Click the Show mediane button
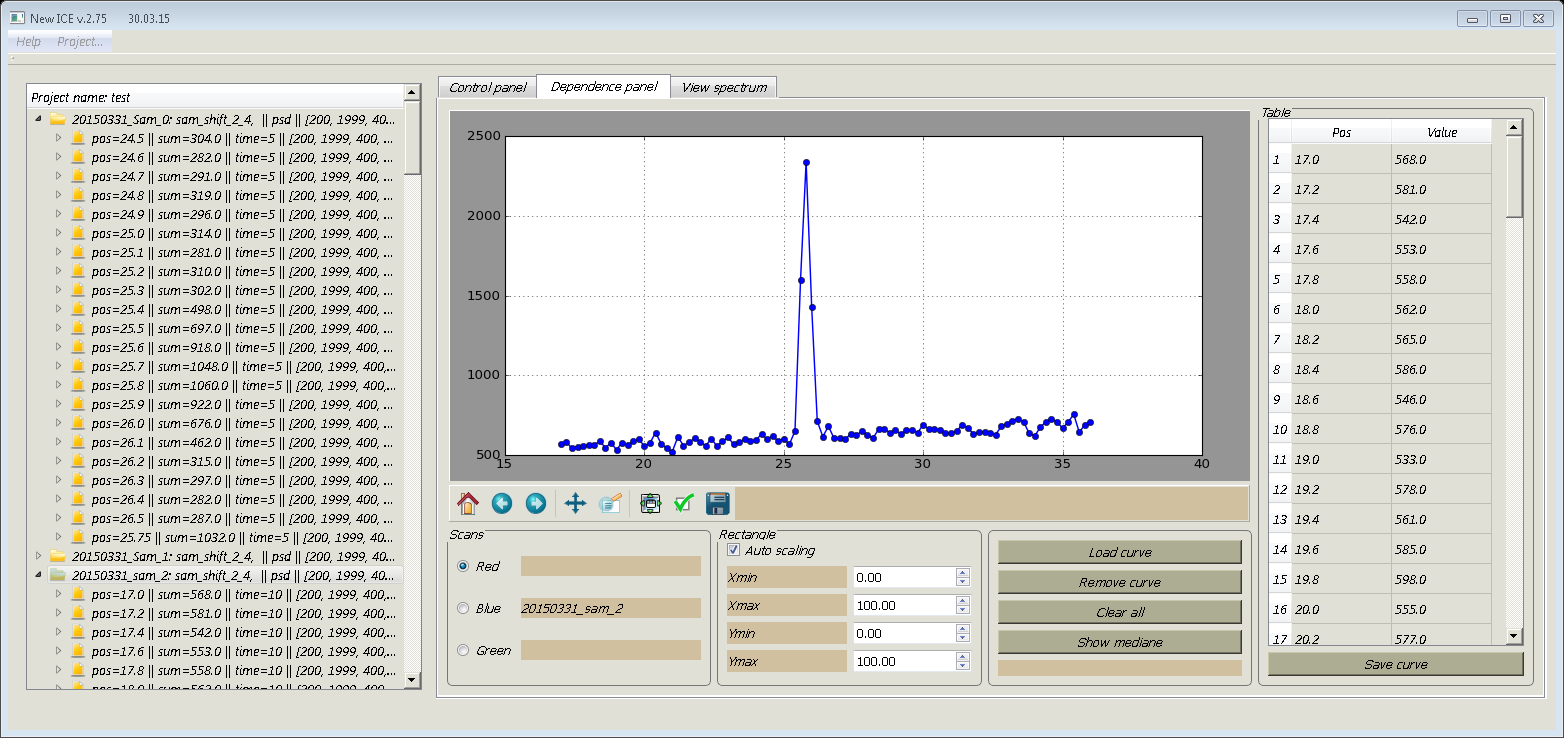The width and height of the screenshot is (1564, 738). tap(1119, 642)
